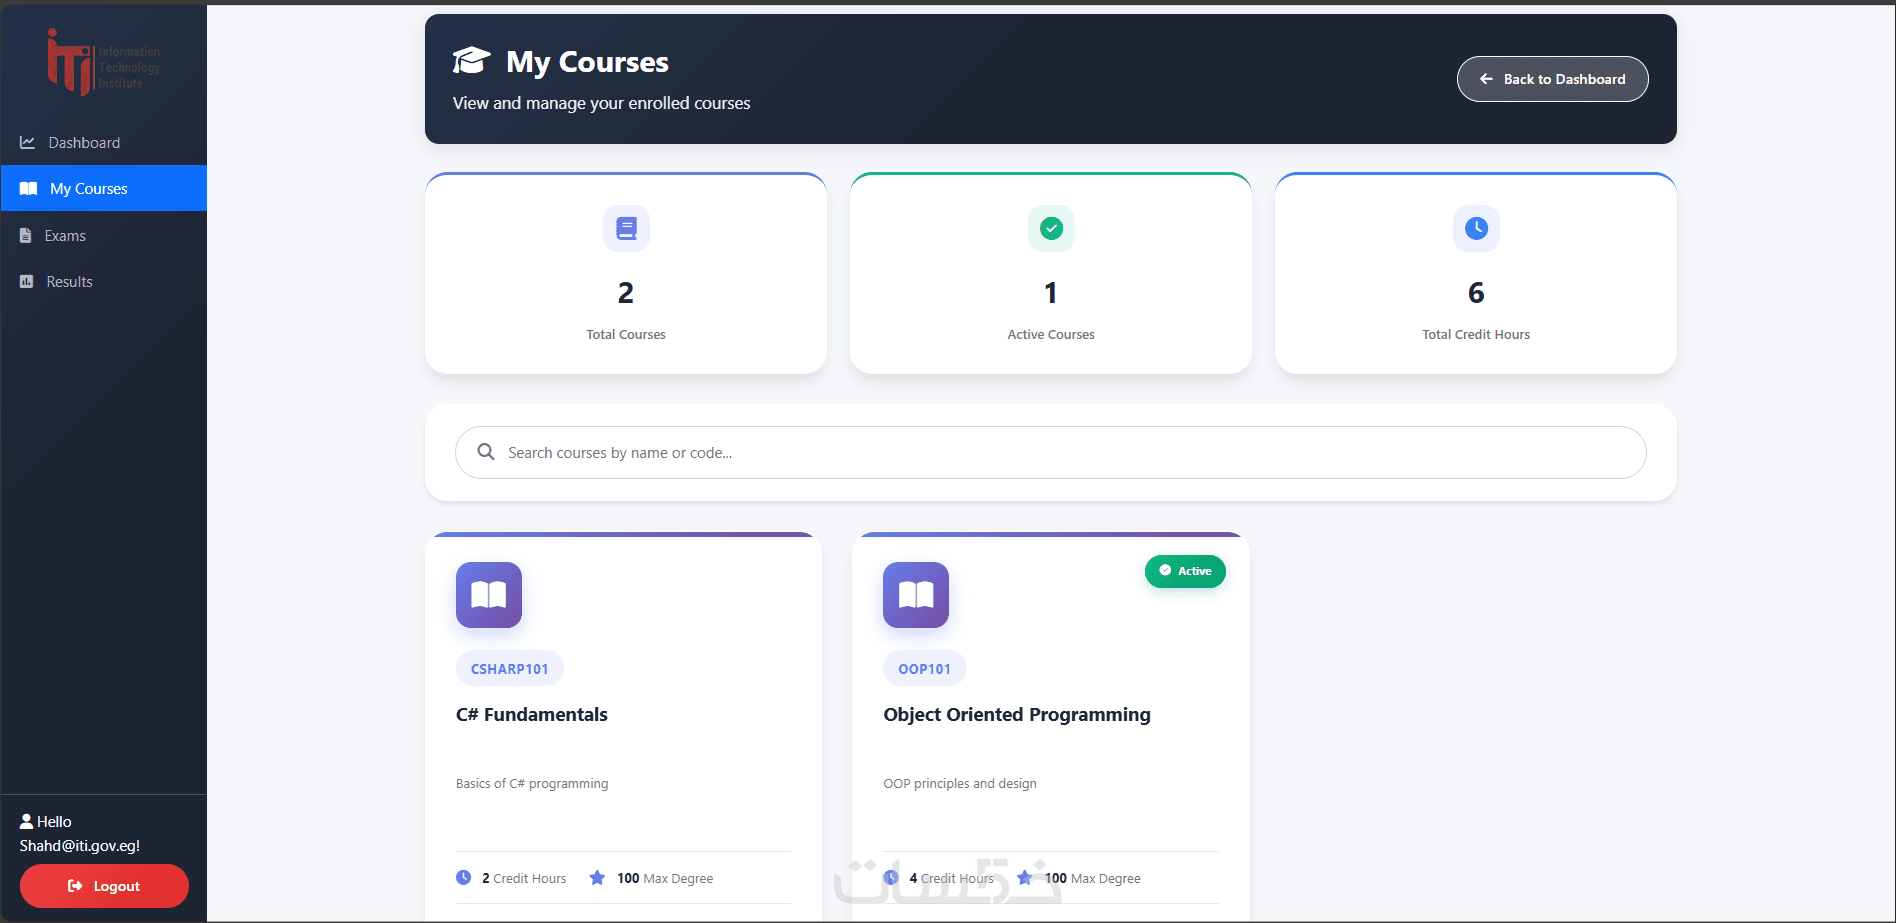The height and width of the screenshot is (923, 1896).
Task: Click the Total Credit Hours clock icon
Action: tap(1476, 229)
